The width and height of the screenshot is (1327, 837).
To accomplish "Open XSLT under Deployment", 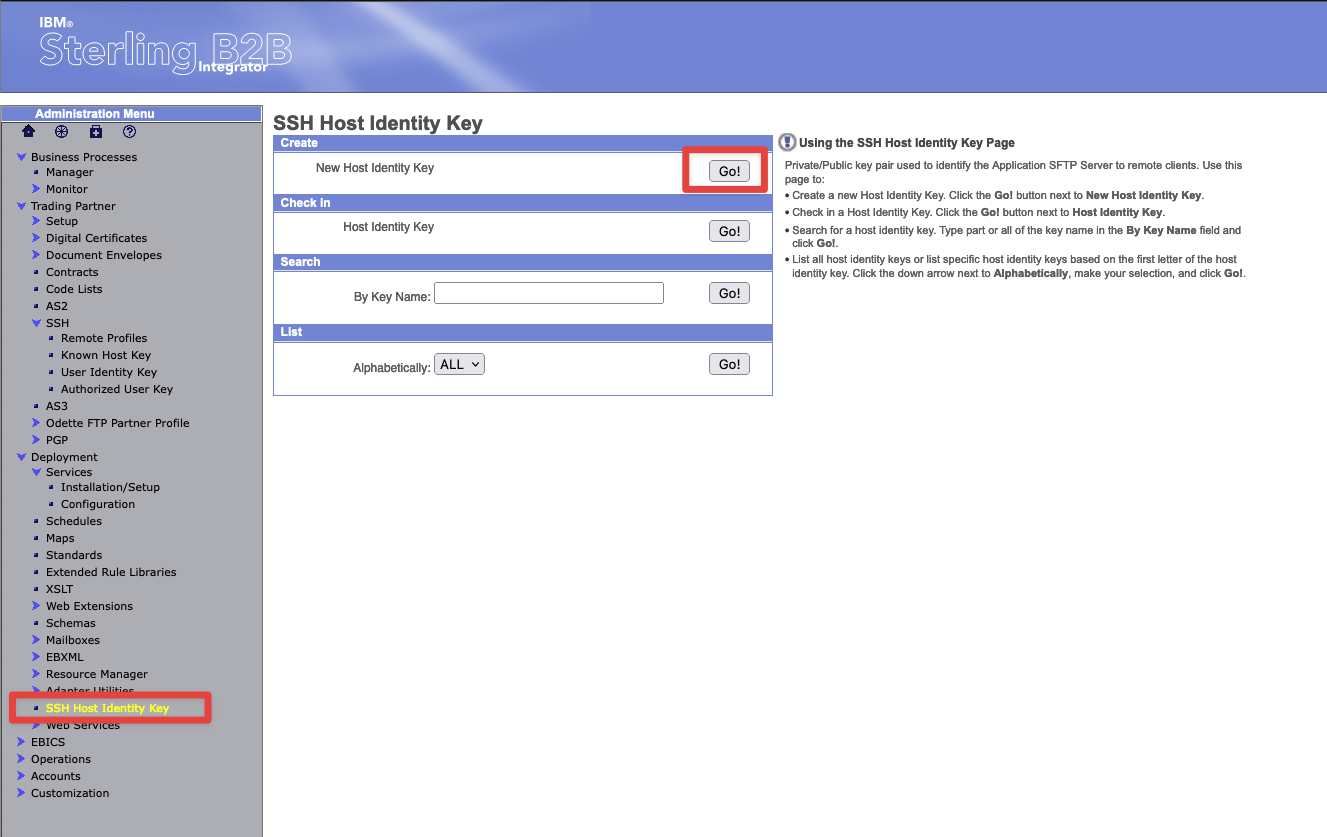I will click(59, 589).
